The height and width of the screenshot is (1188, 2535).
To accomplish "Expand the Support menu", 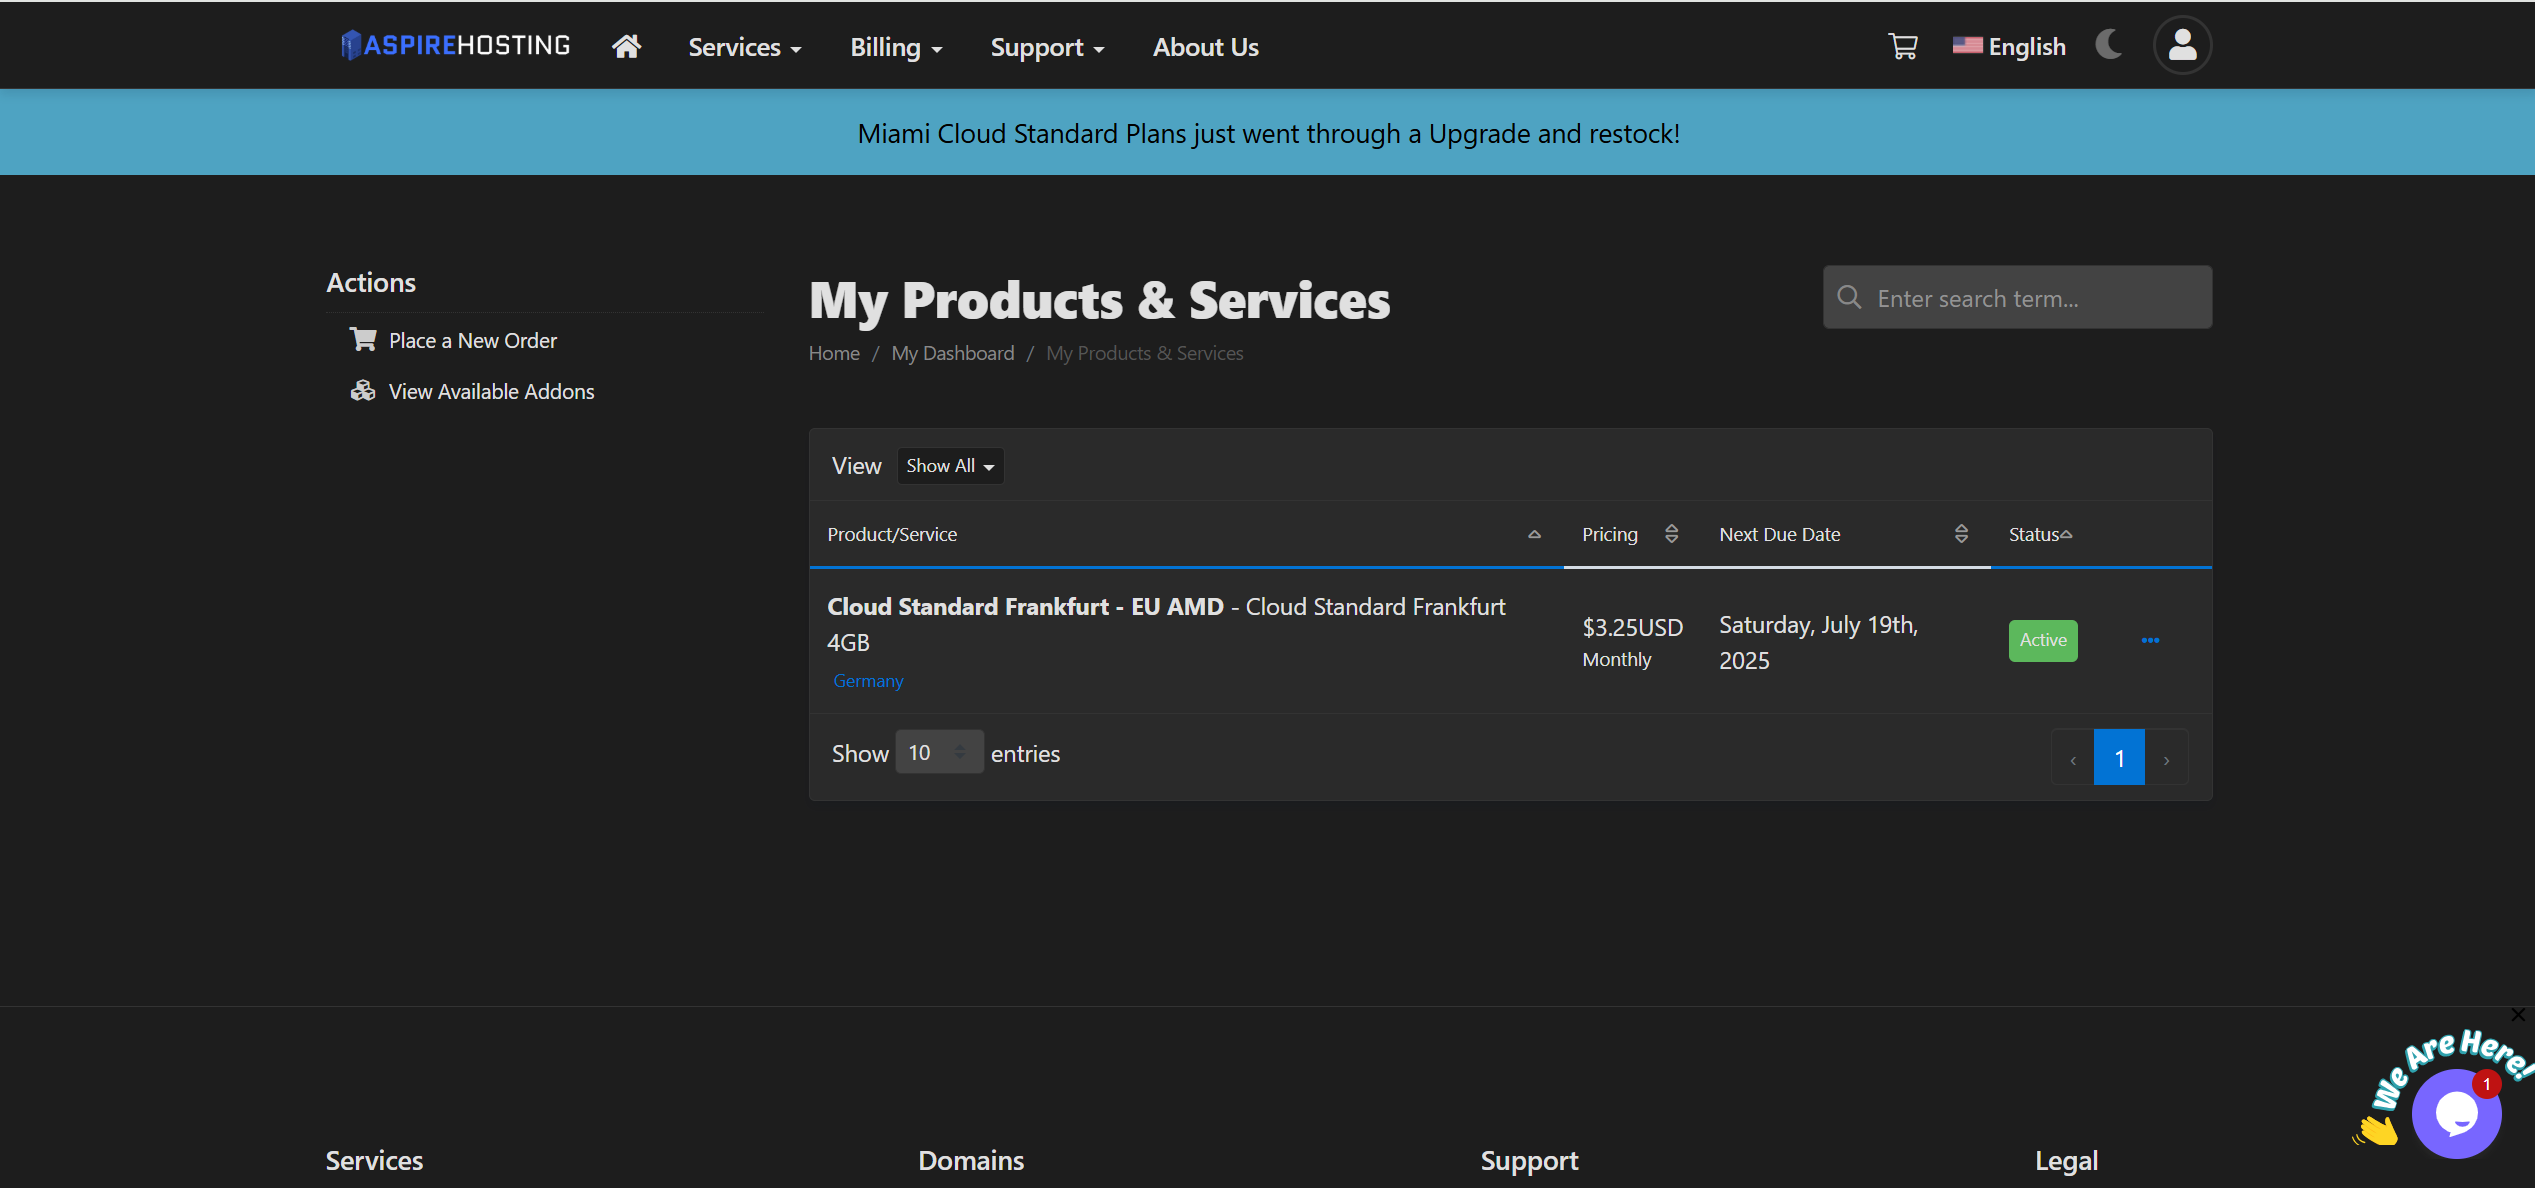I will click(x=1047, y=47).
